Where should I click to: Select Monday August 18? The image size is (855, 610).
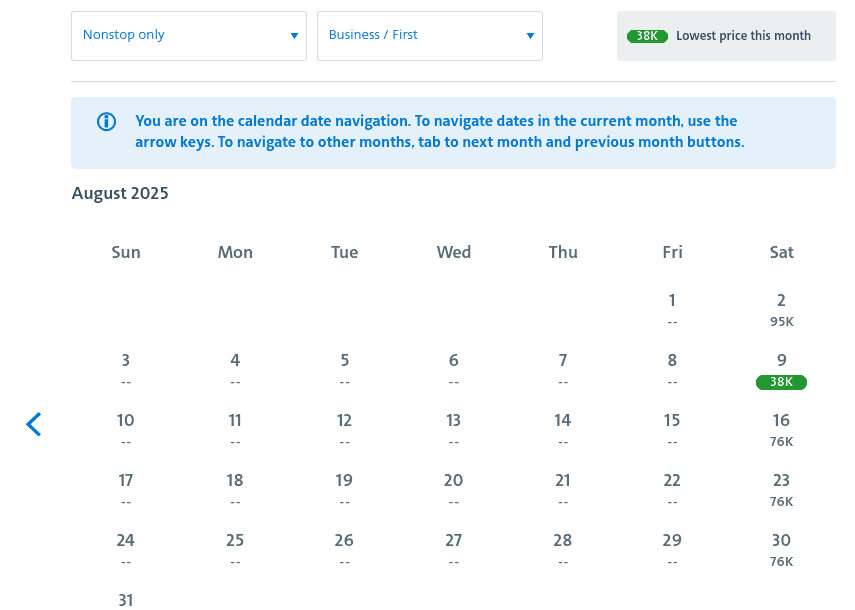[x=235, y=489]
